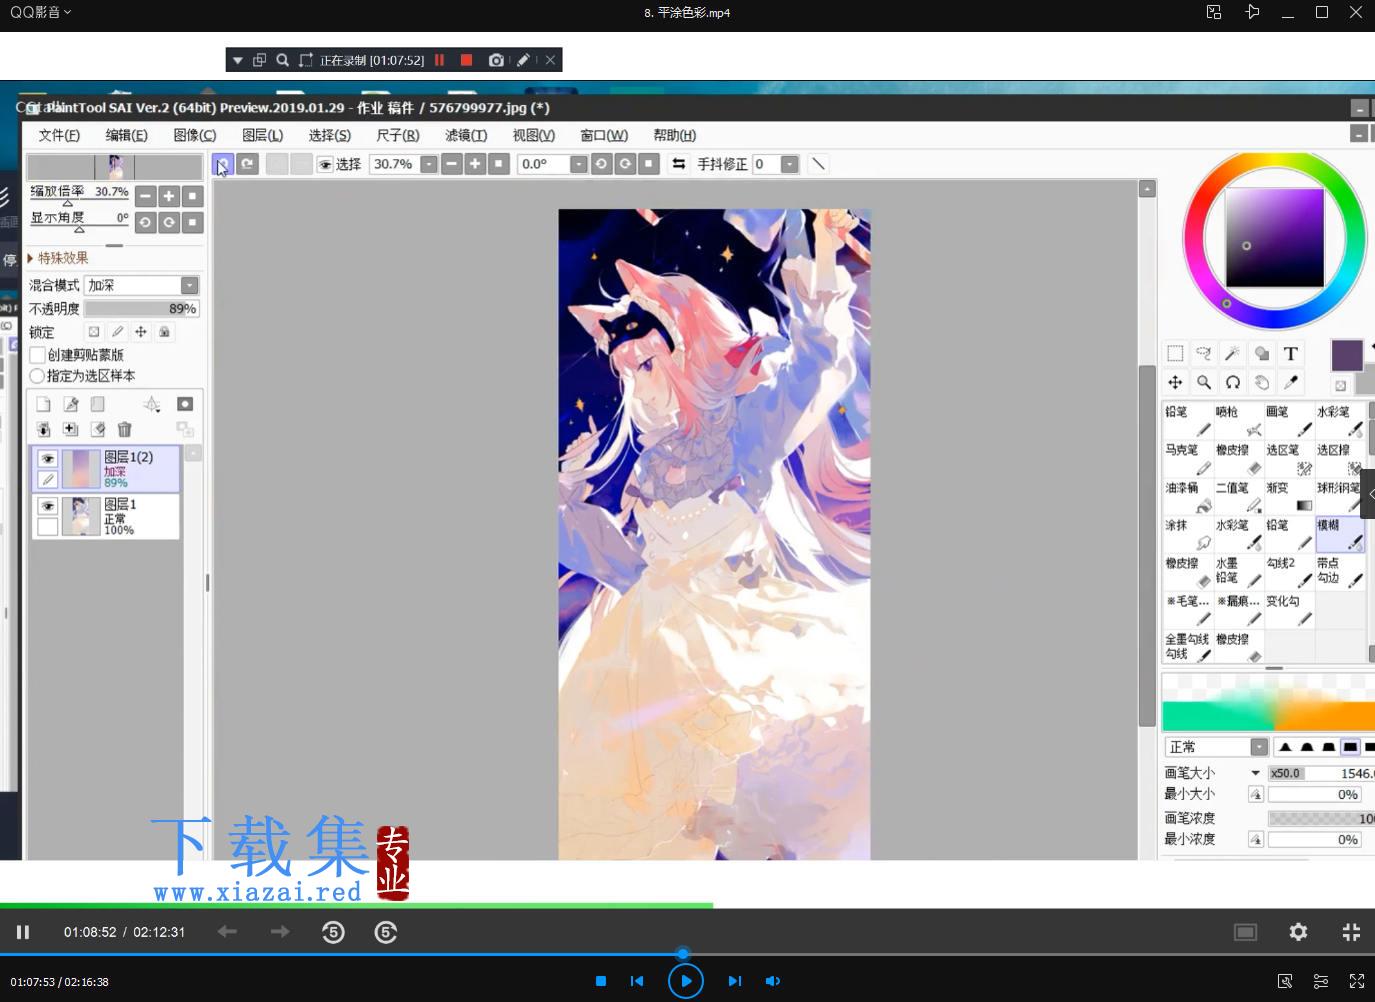Screen dimensions: 1375x1002
Task: Expand the 特殊效果 section
Action: coord(58,258)
